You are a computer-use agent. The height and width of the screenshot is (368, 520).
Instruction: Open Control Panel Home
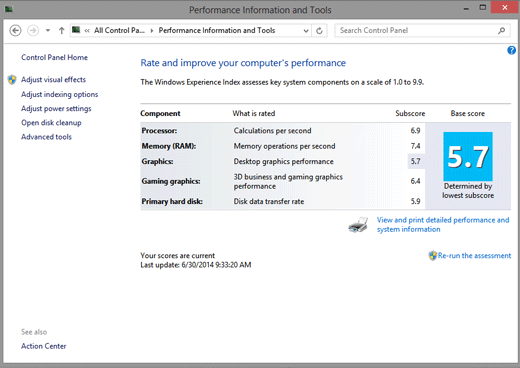(54, 57)
